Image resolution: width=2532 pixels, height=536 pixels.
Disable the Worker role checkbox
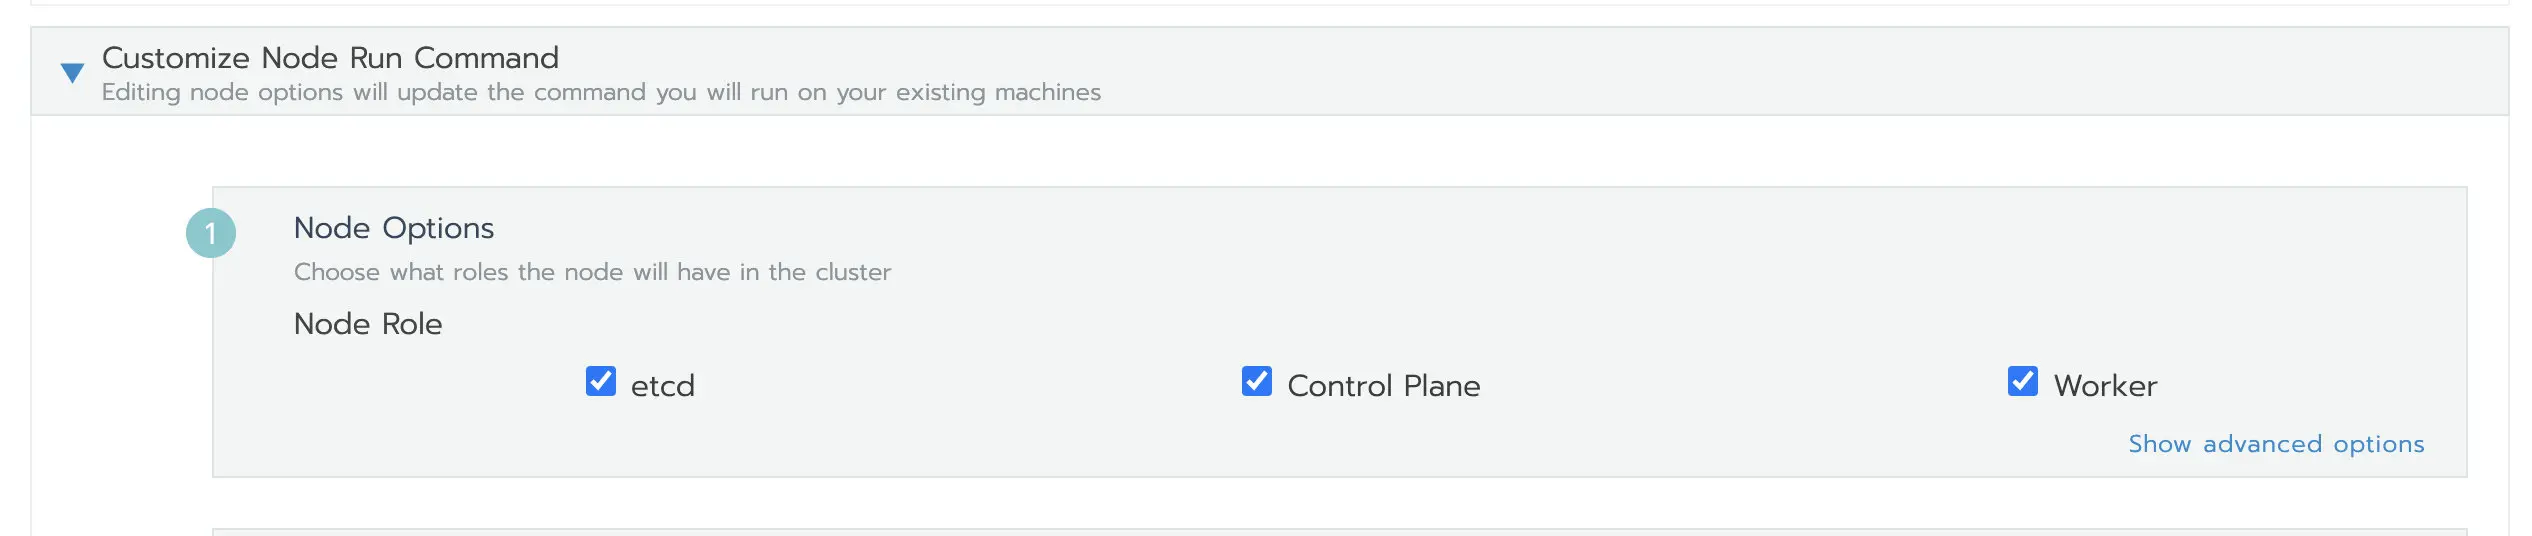tap(2023, 381)
